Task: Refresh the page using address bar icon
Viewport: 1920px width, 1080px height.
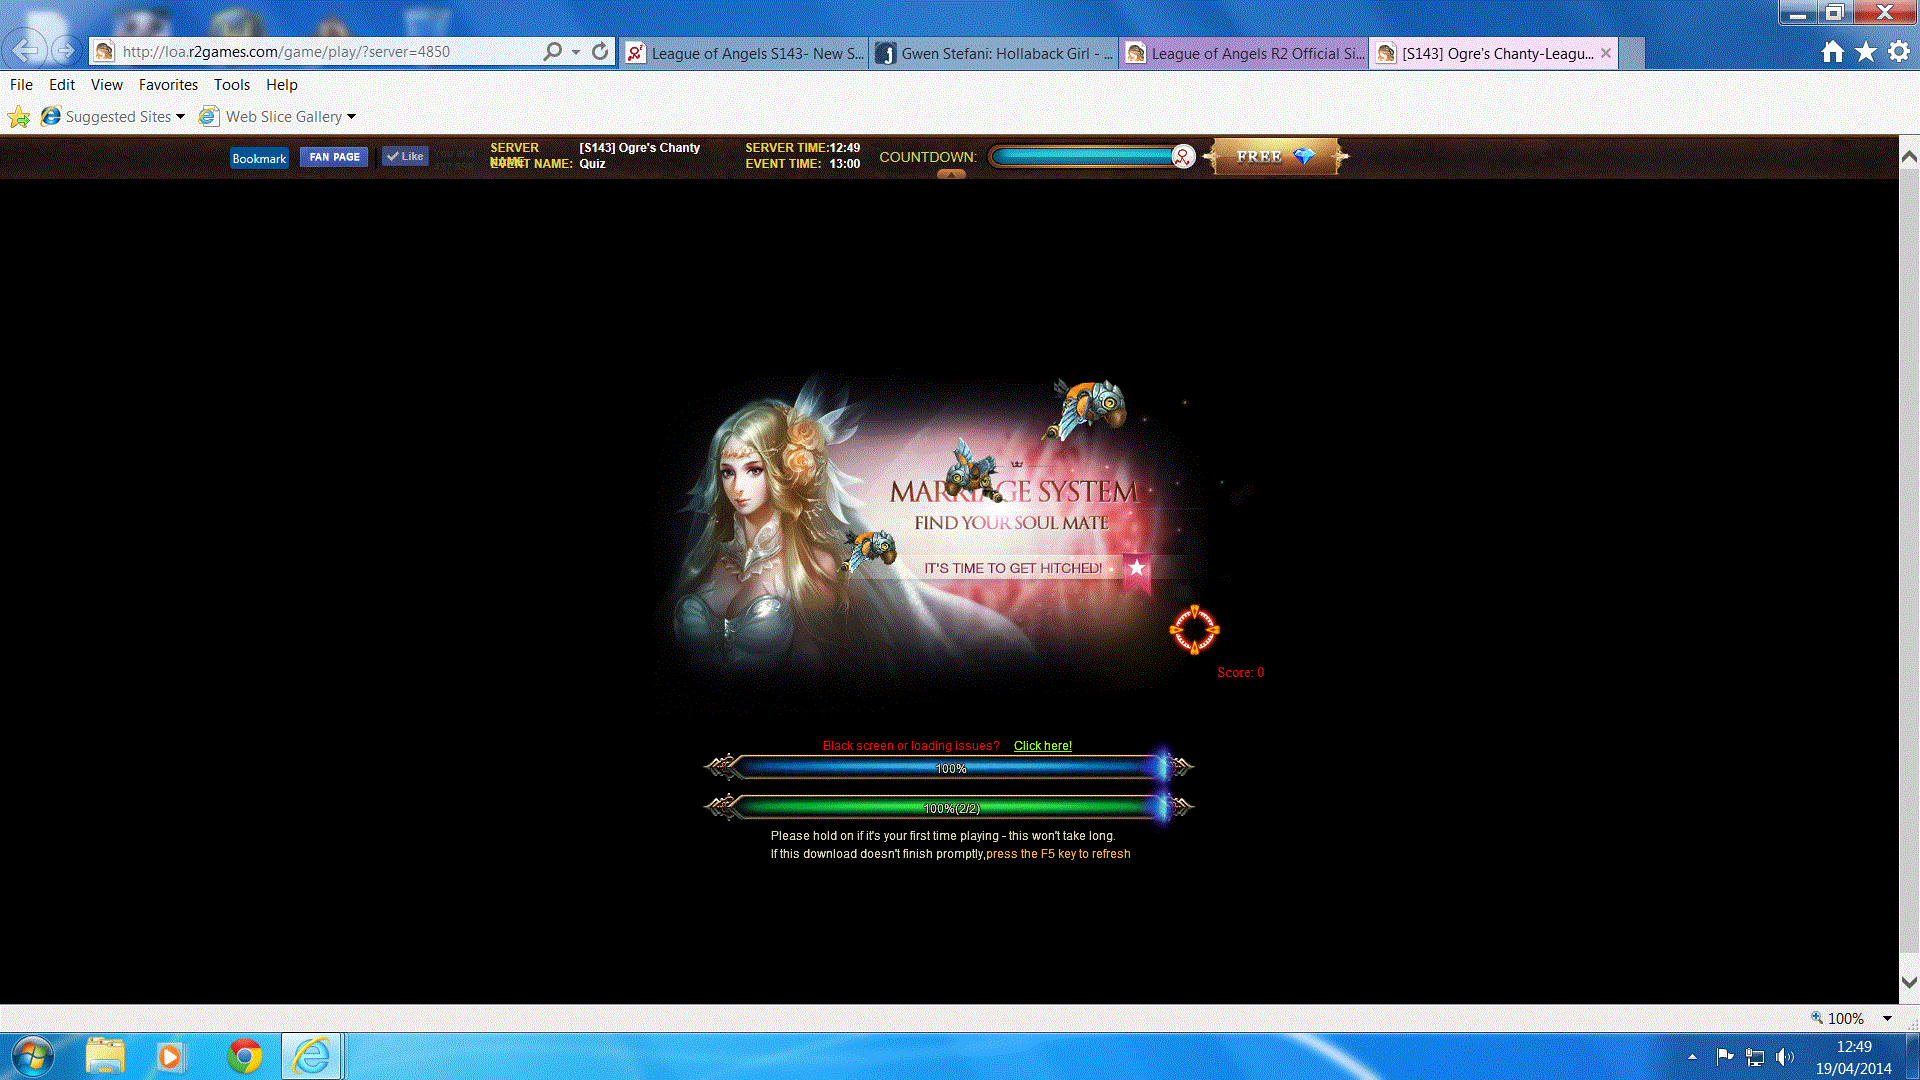Action: [600, 52]
